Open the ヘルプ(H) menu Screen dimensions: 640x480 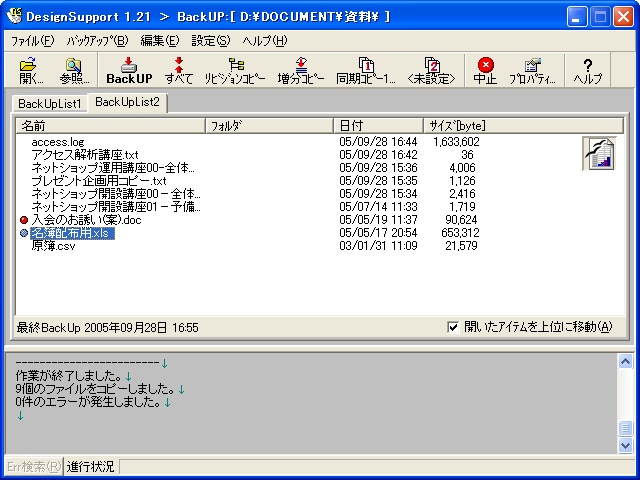pyautogui.click(x=264, y=41)
